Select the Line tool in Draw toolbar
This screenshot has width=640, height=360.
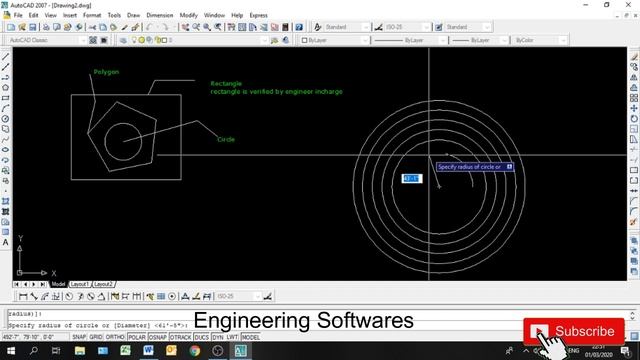click(6, 57)
